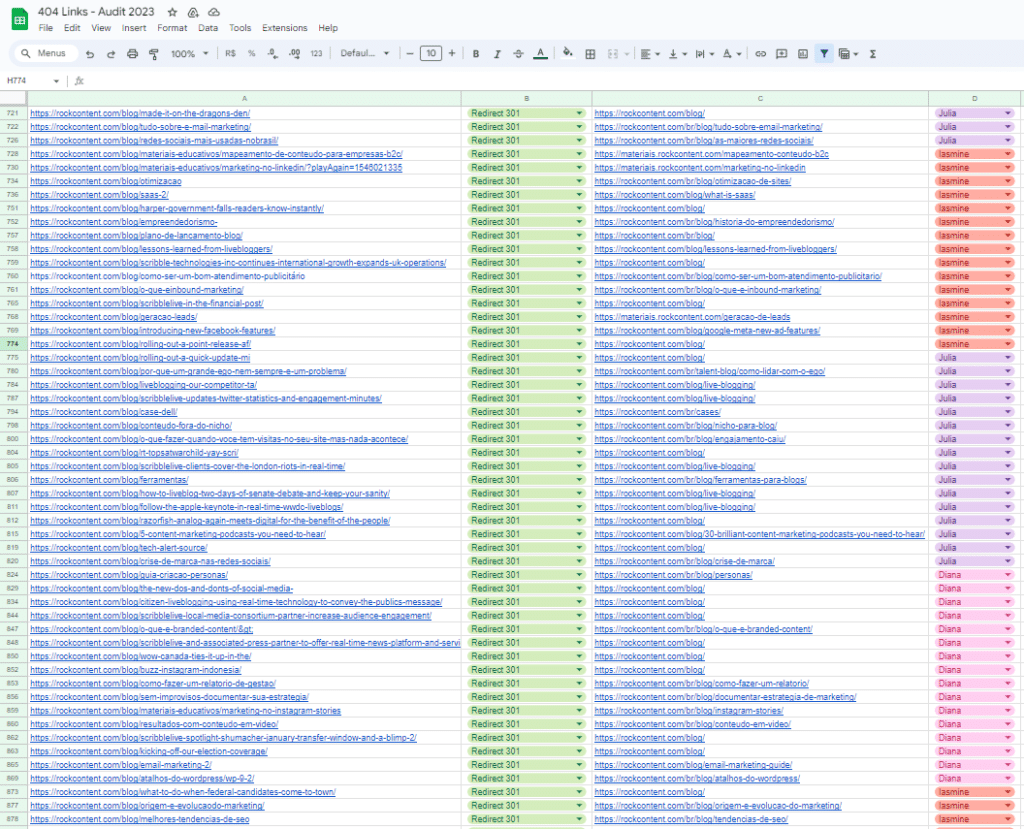Open text wrapping options

point(704,54)
